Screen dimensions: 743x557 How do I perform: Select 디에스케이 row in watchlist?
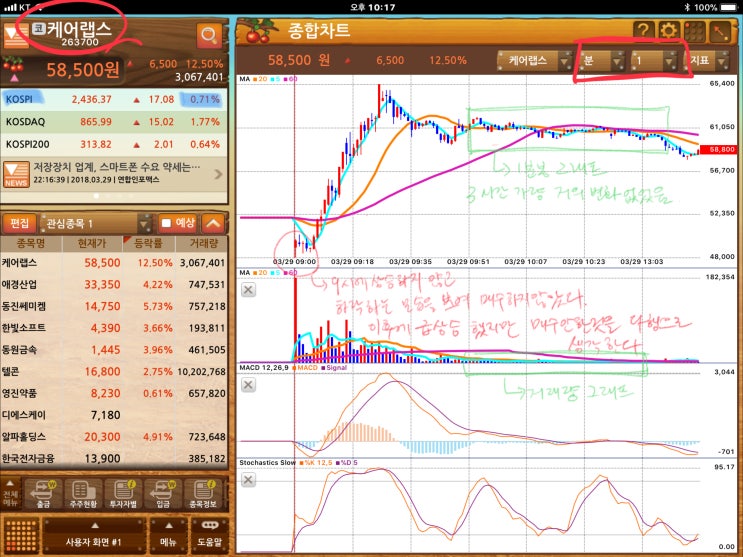(114, 415)
